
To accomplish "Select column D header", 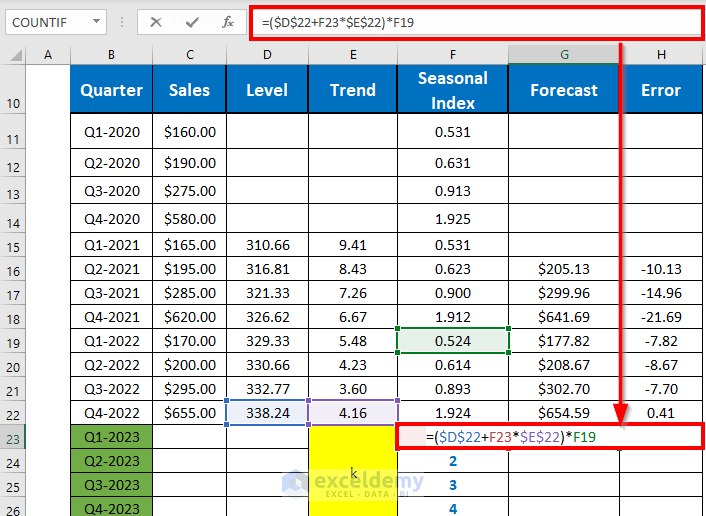I will (x=267, y=54).
